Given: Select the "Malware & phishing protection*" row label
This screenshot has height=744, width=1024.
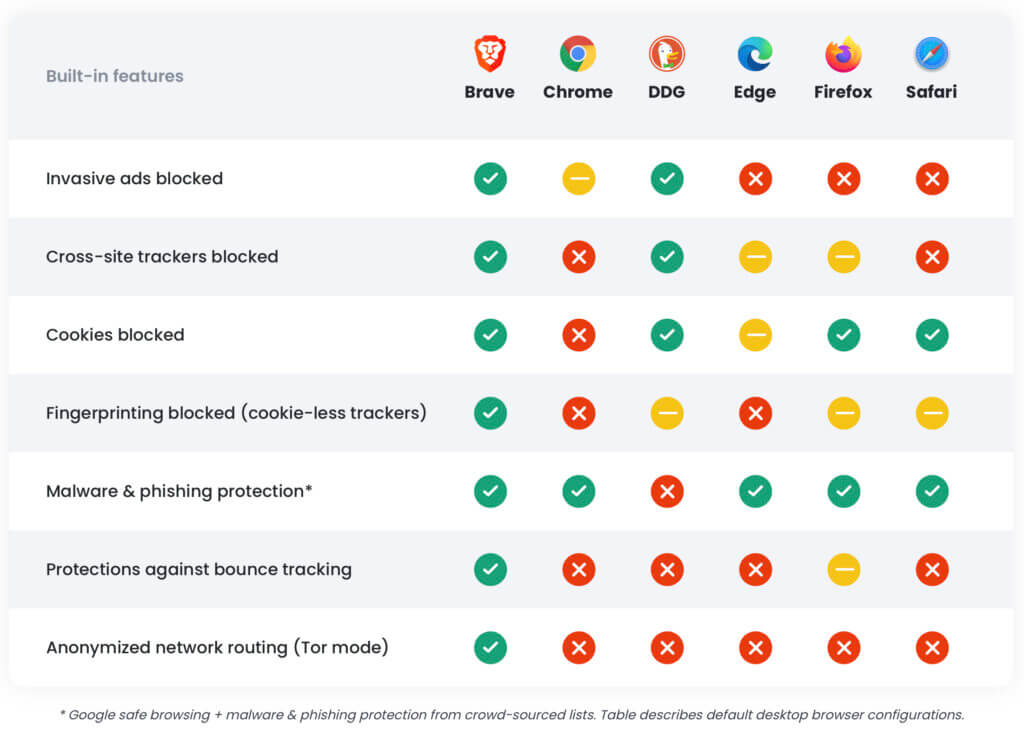Looking at the screenshot, I should tap(179, 491).
